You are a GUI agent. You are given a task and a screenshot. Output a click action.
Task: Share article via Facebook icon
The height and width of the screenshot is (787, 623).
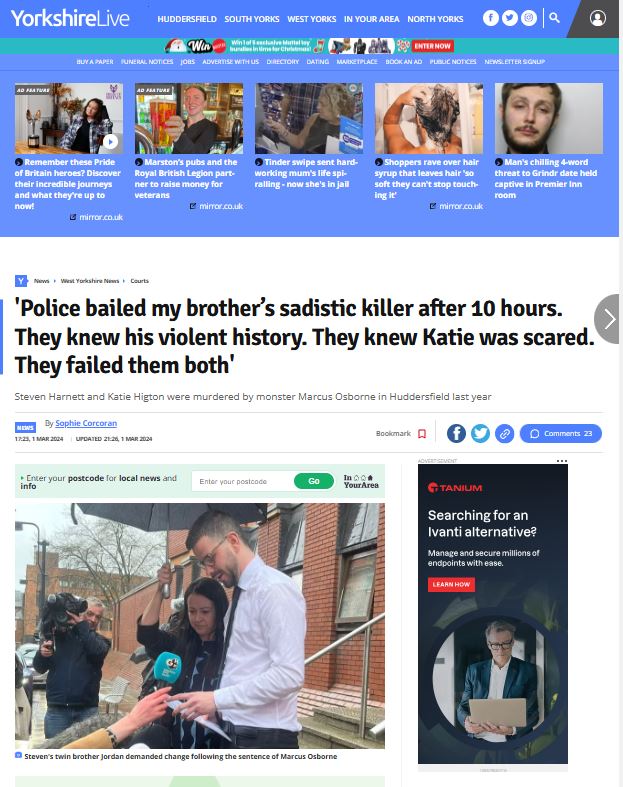[x=456, y=433]
